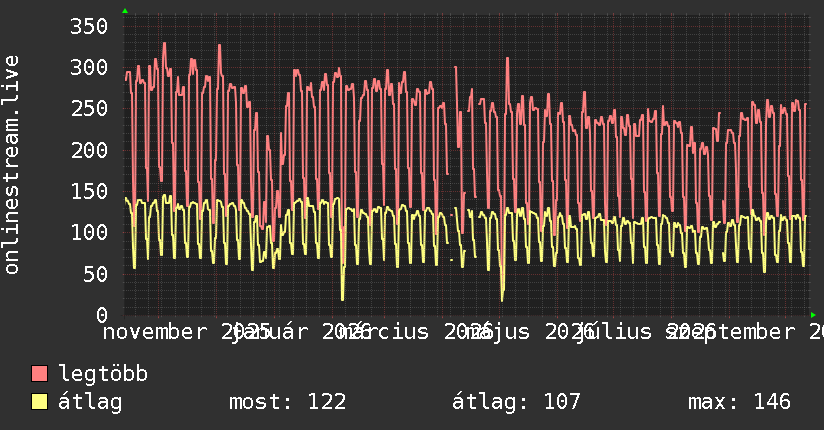The height and width of the screenshot is (430, 824).
Task: Click the 'átlag: 107' statistic
Action: point(516,402)
